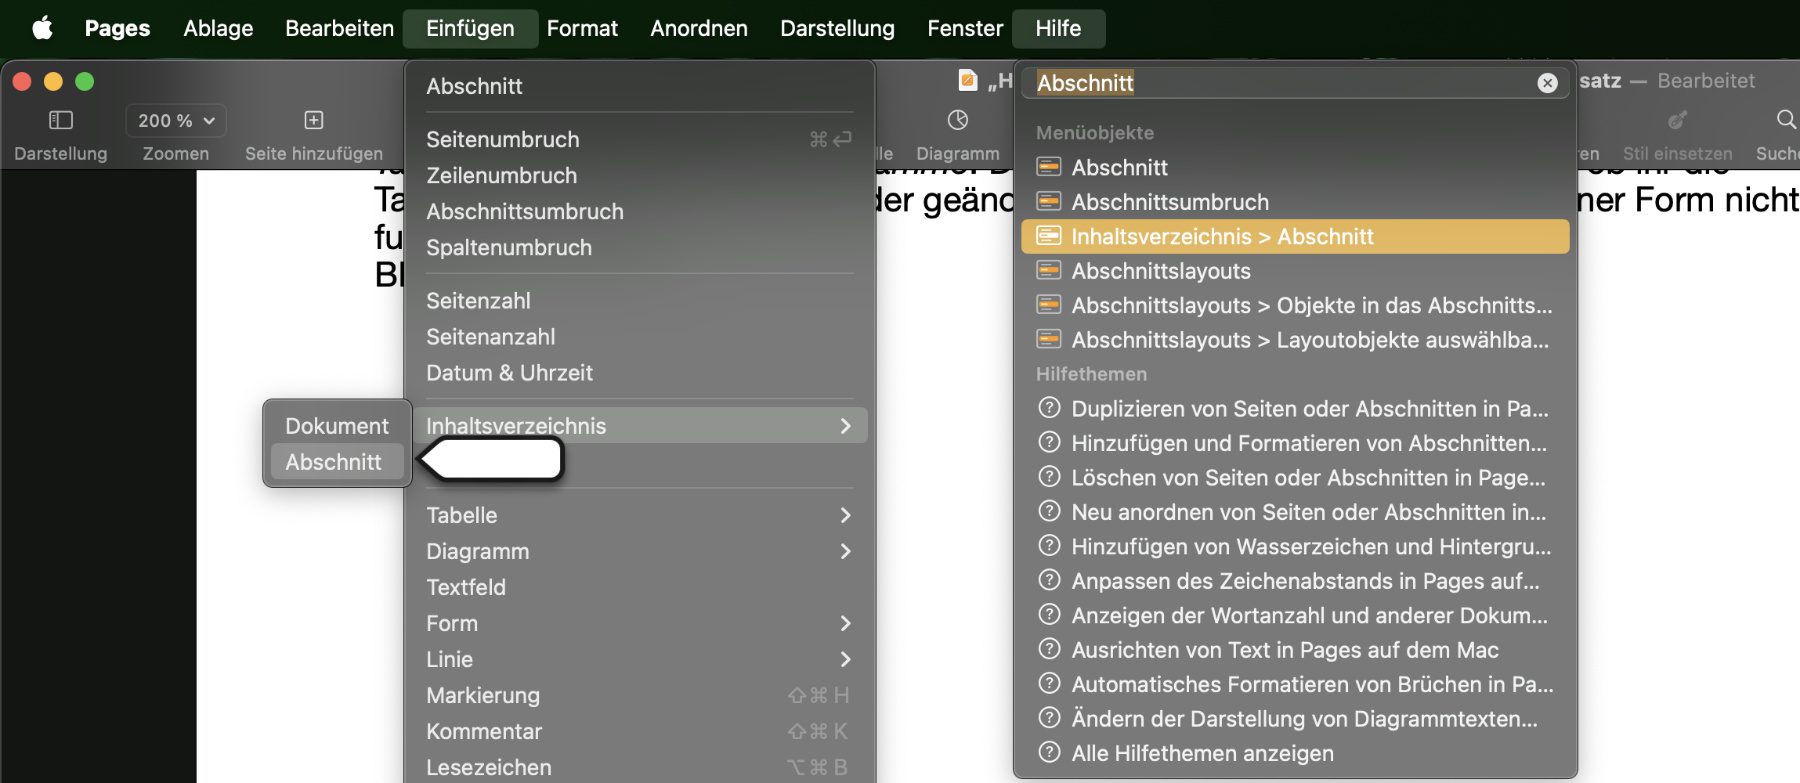Image resolution: width=1800 pixels, height=783 pixels.
Task: Open the Format menu
Action: pyautogui.click(x=582, y=28)
